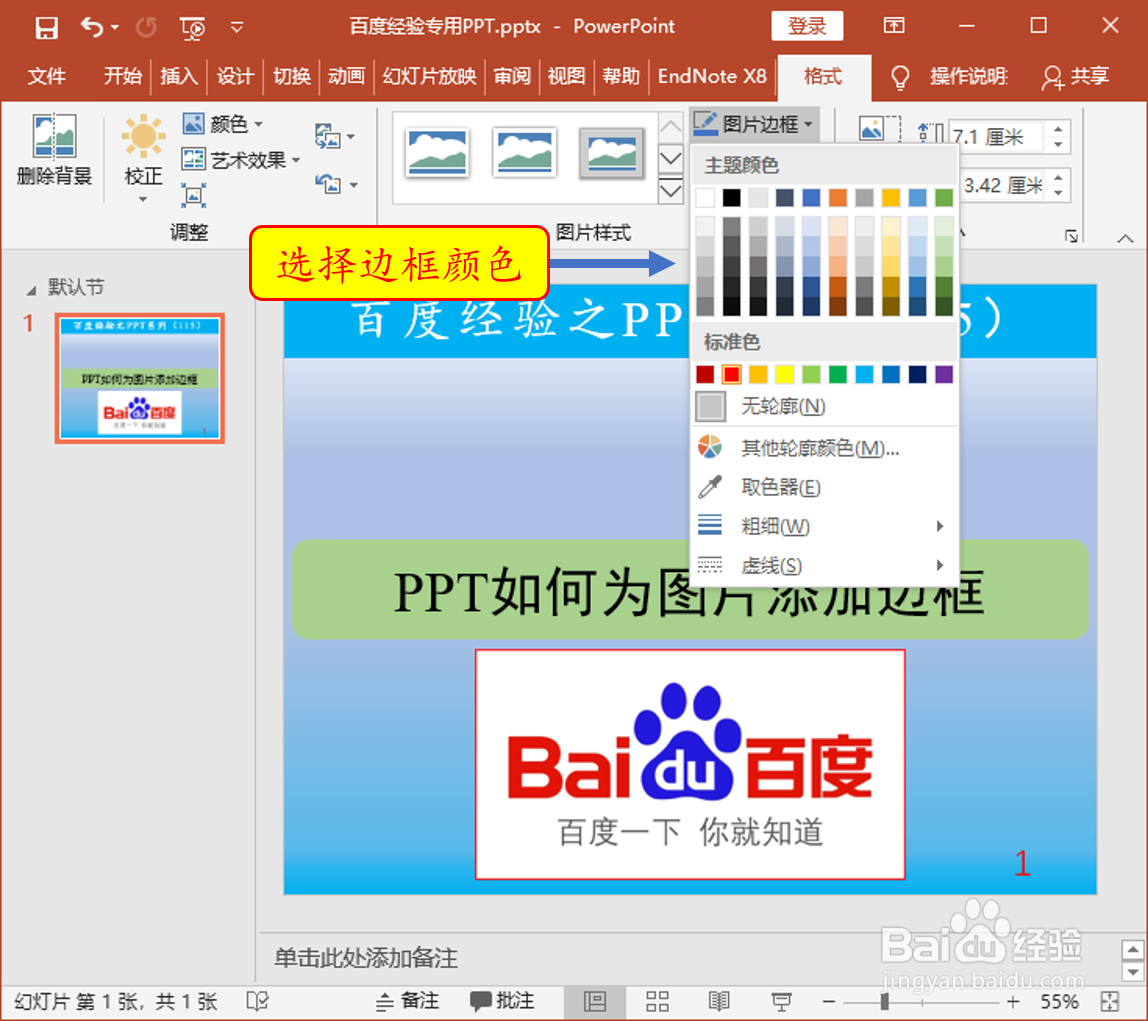Switch to the 设计 tab

(235, 76)
